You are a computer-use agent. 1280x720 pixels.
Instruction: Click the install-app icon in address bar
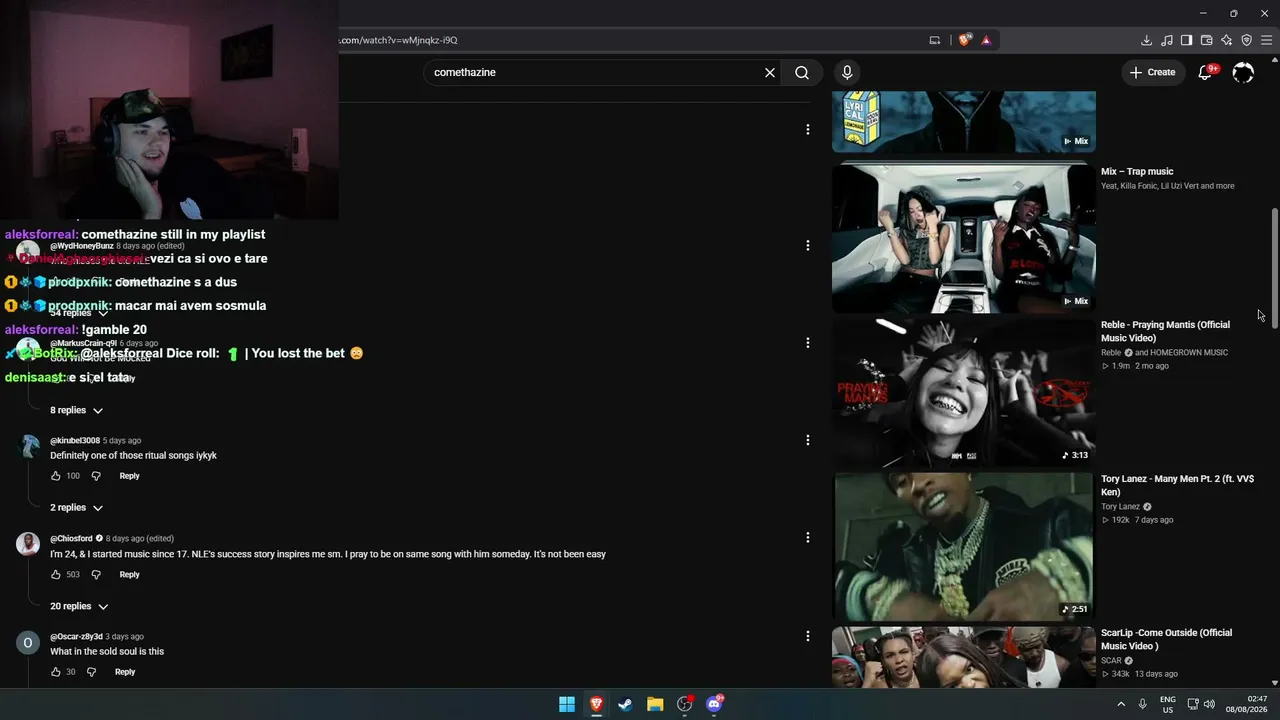(935, 40)
